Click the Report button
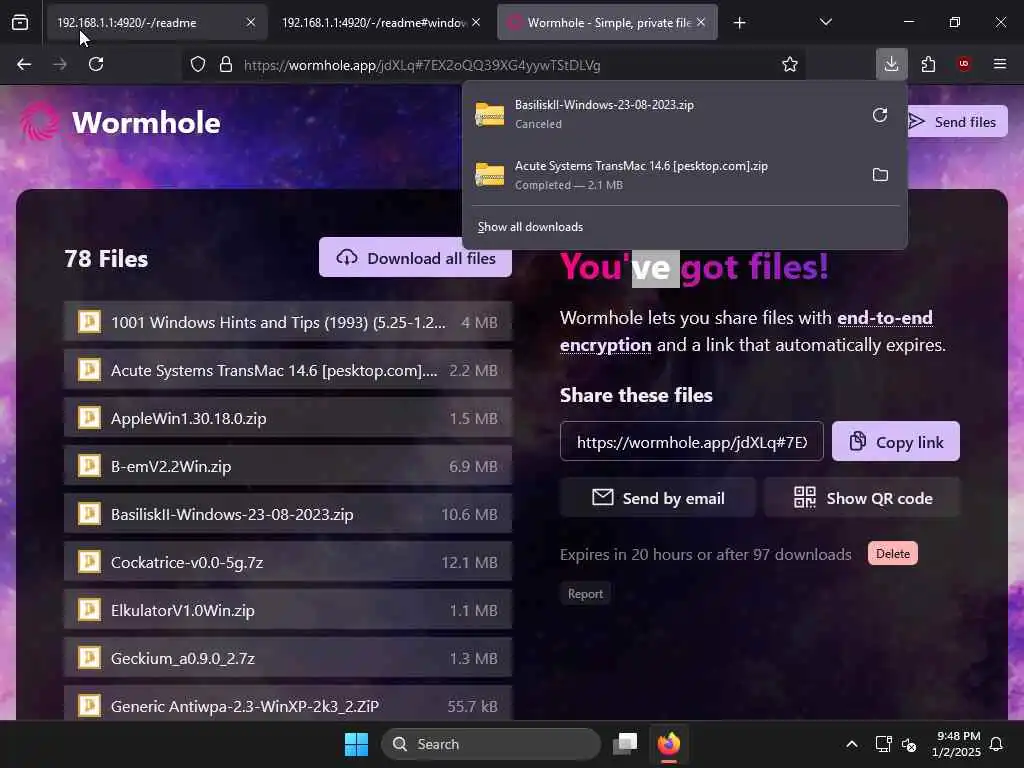Viewport: 1024px width, 768px height. click(585, 594)
